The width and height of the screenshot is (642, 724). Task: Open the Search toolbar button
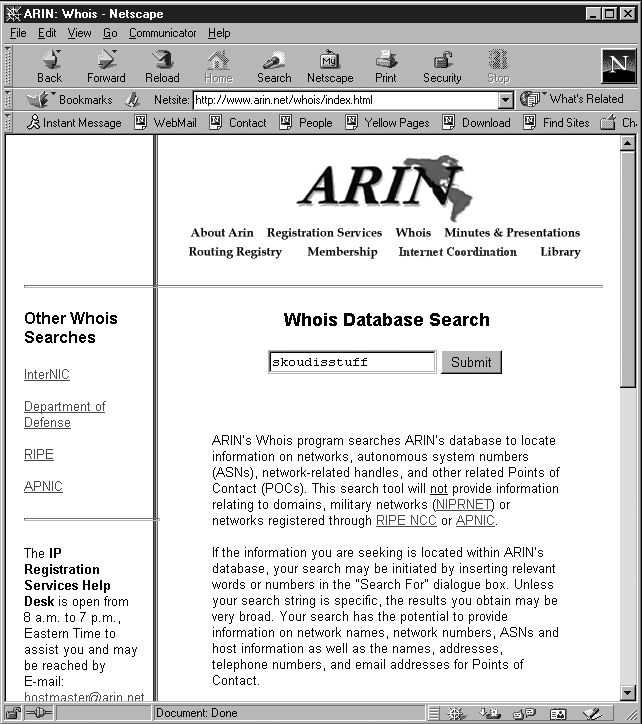click(x=274, y=66)
